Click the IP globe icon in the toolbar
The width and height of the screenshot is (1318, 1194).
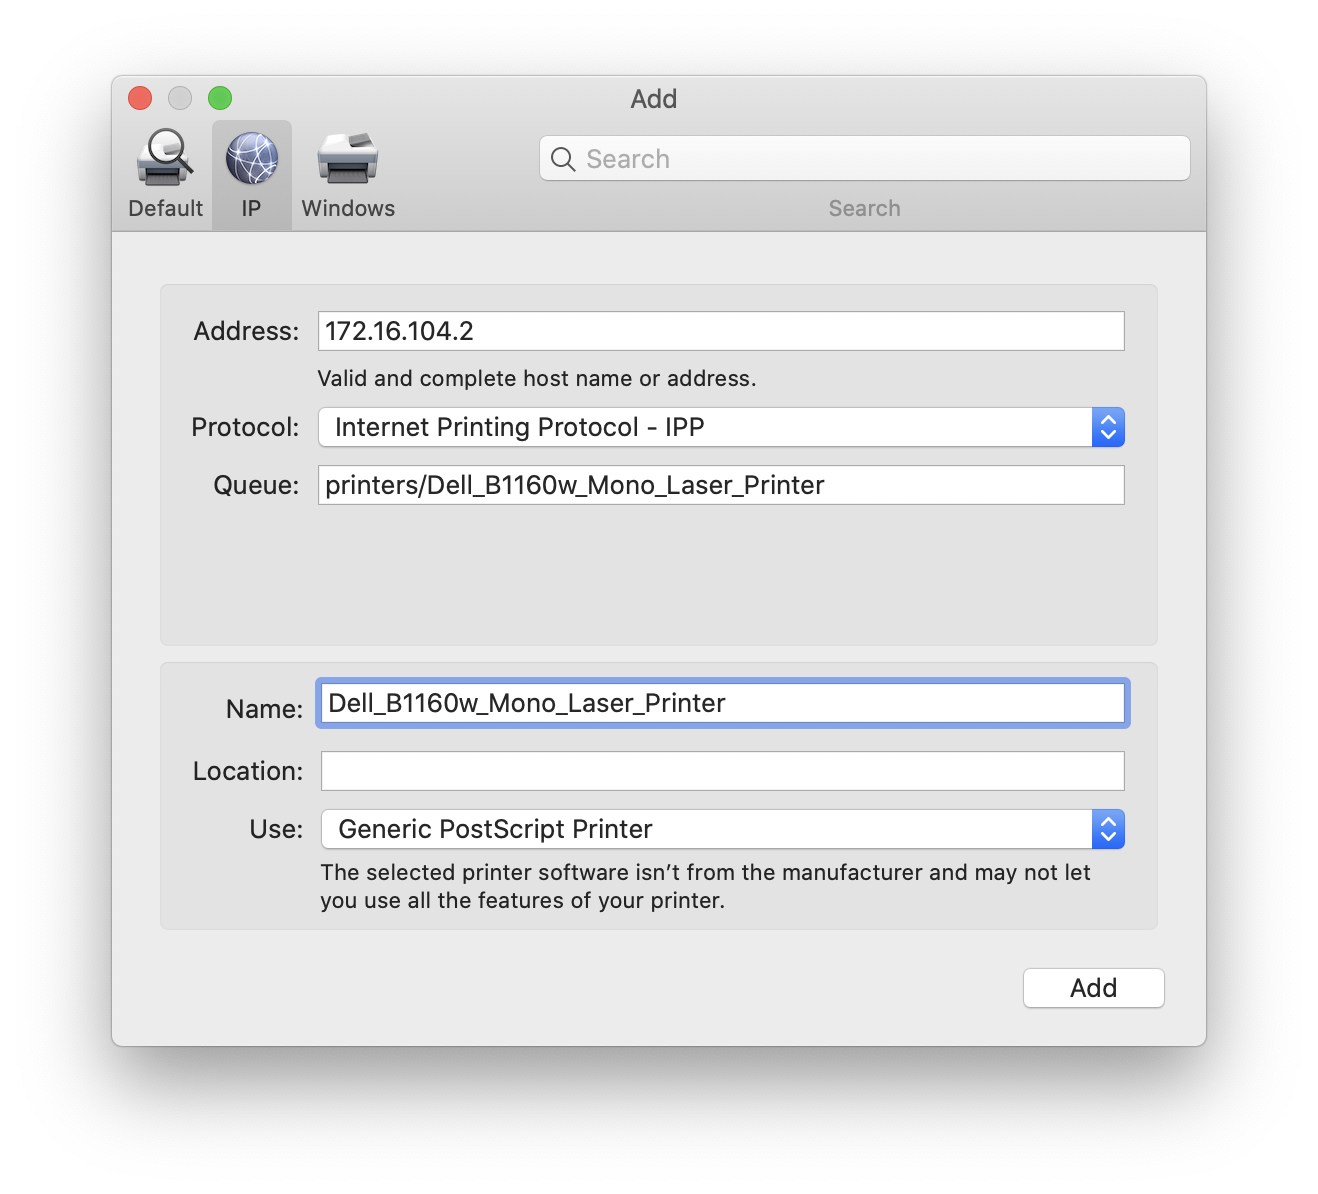coord(251,158)
